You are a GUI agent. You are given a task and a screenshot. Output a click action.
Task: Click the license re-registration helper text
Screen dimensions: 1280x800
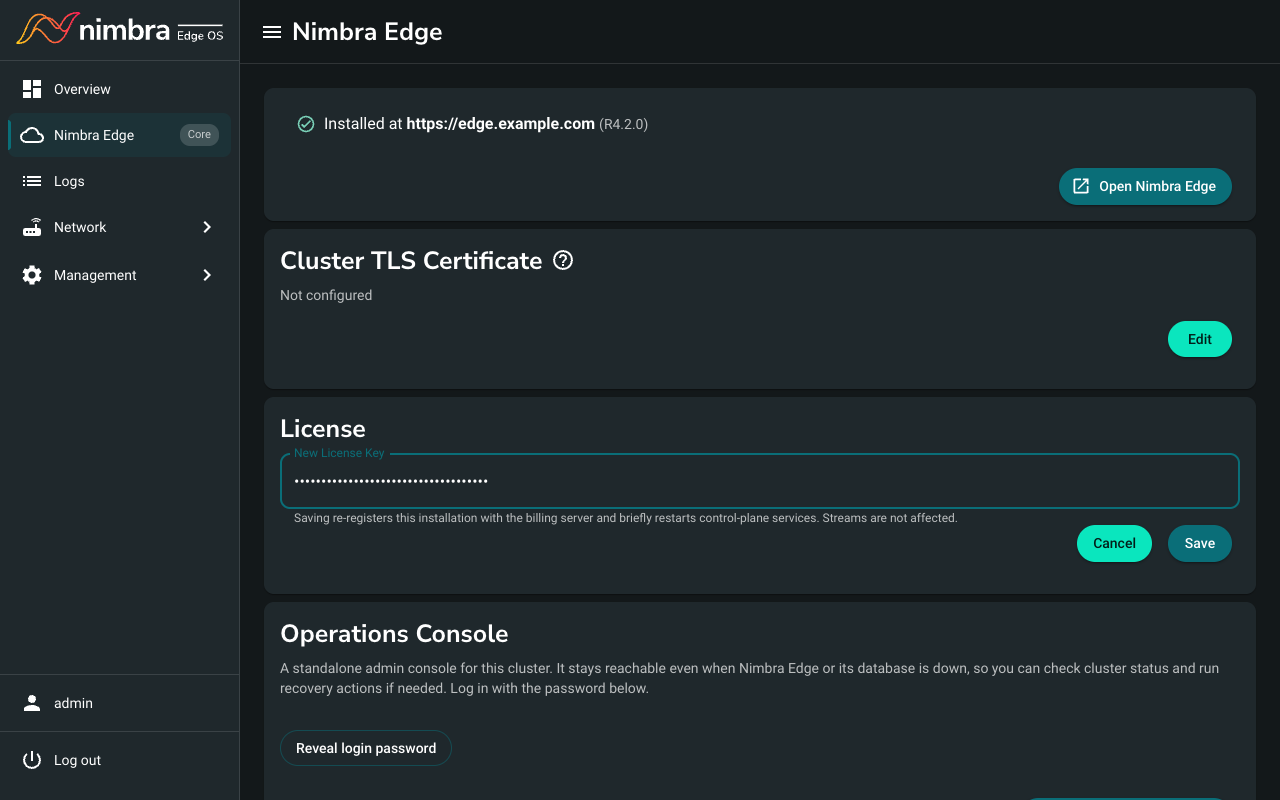626,518
